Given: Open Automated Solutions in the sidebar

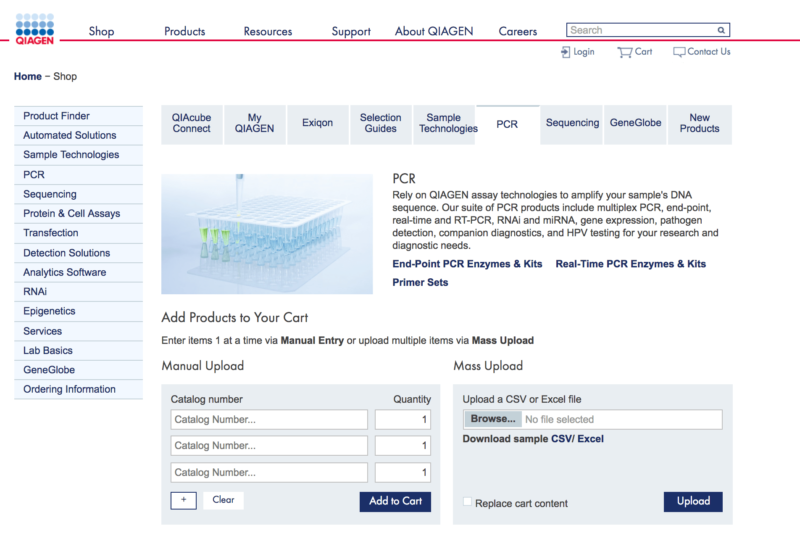Looking at the screenshot, I should pyautogui.click(x=79, y=135).
